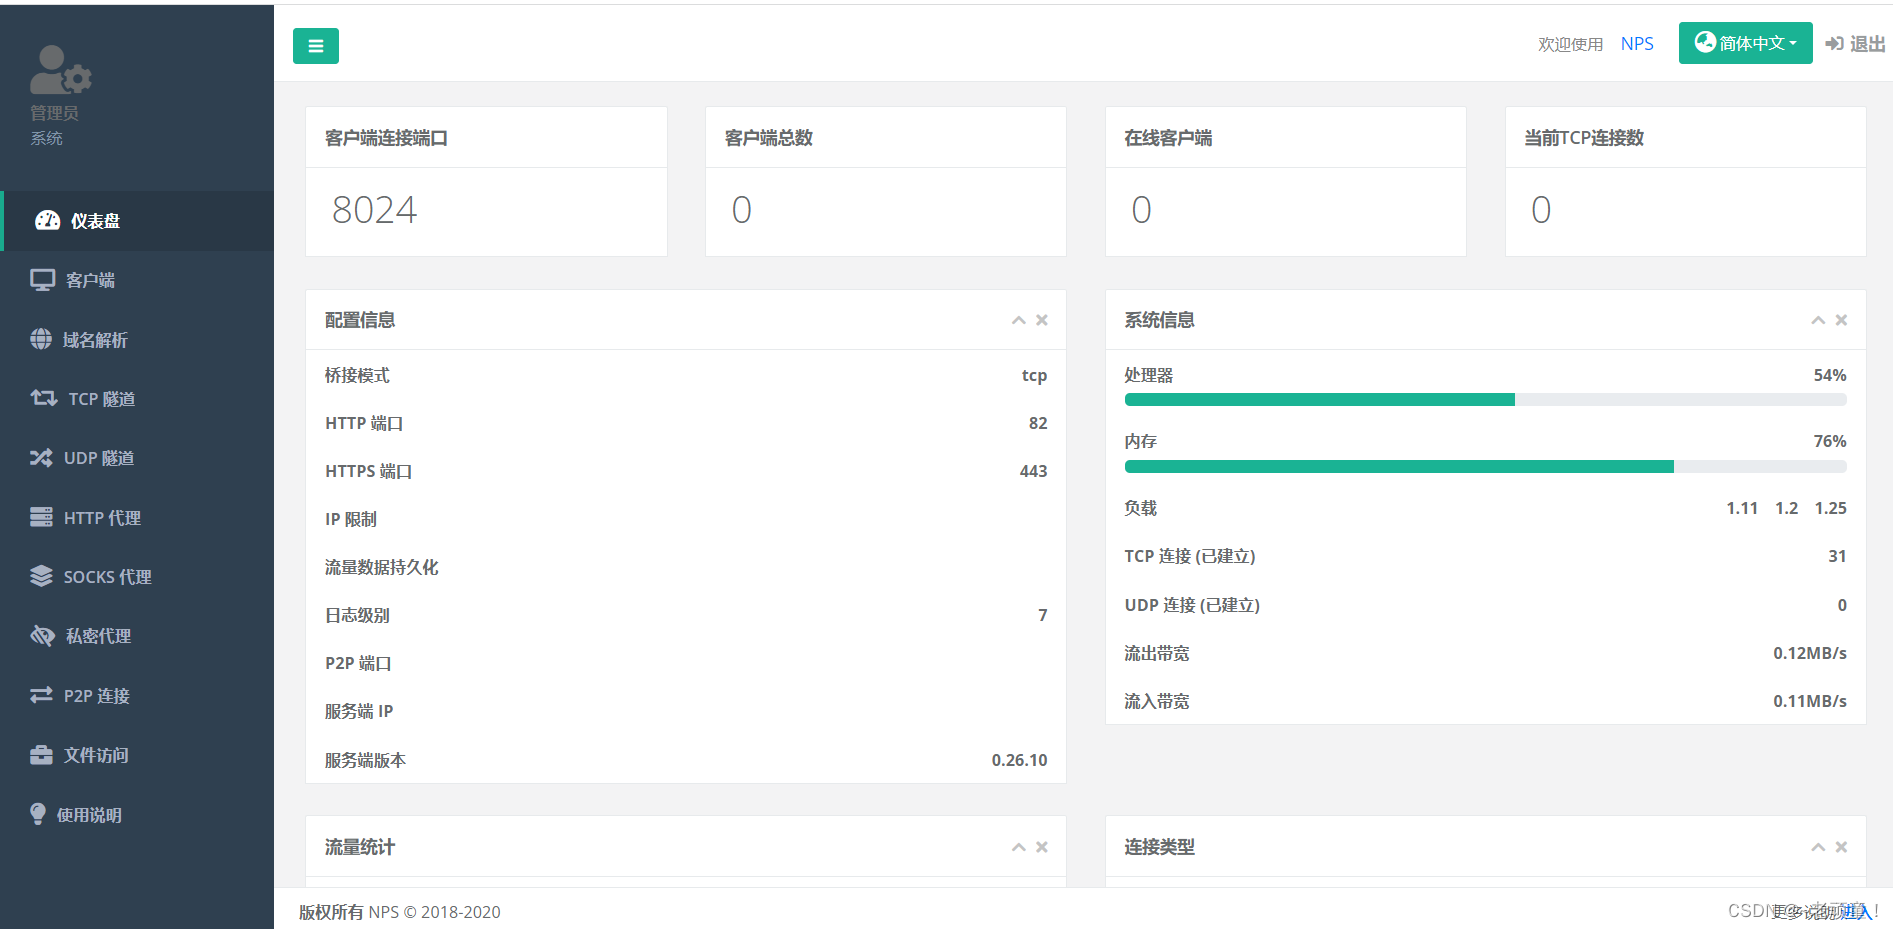Click the retweet icon beside TCP 隧道
The image size is (1893, 929).
(x=43, y=398)
